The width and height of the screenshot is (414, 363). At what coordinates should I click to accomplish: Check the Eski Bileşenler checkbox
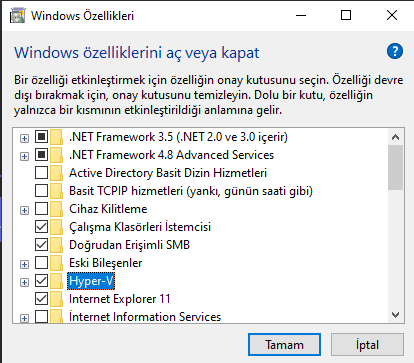41,263
